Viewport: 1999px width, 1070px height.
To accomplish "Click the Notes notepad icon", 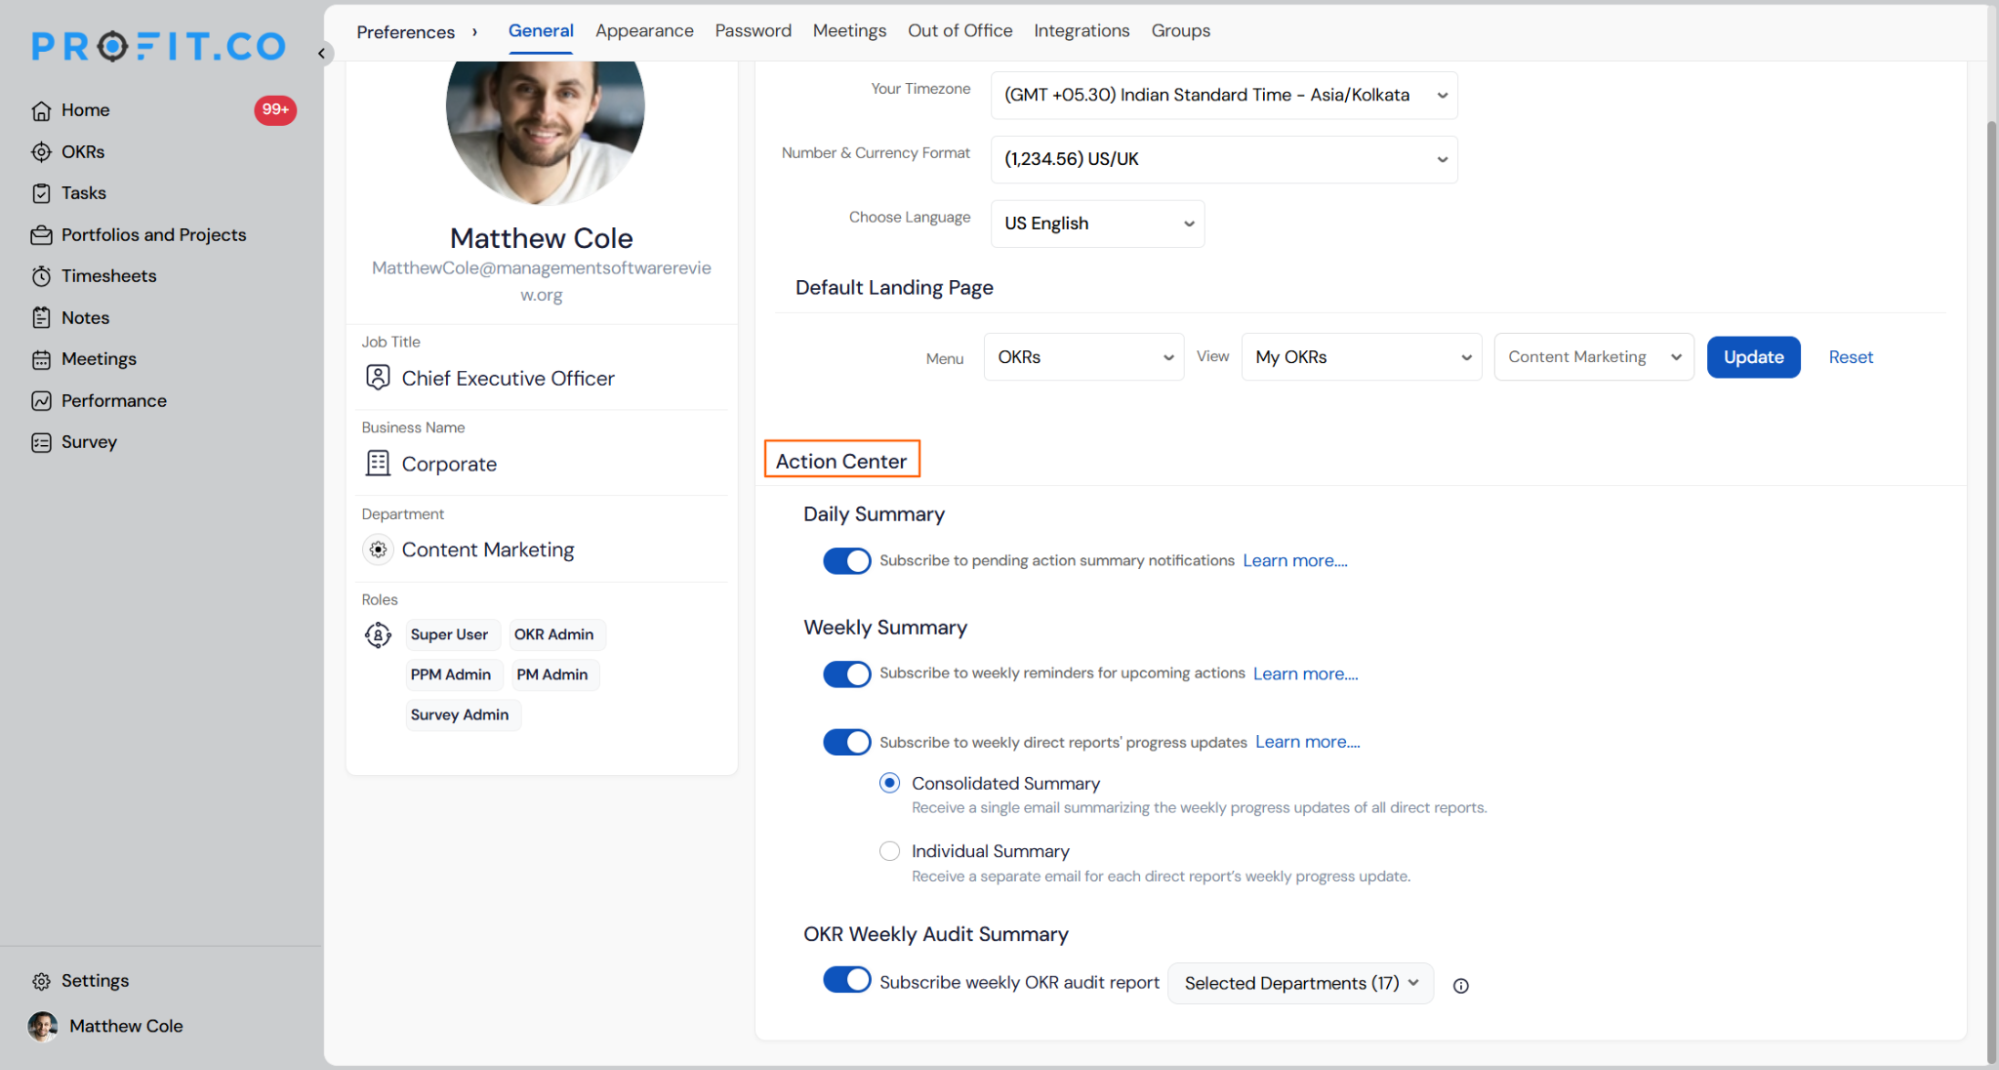I will (x=41, y=318).
